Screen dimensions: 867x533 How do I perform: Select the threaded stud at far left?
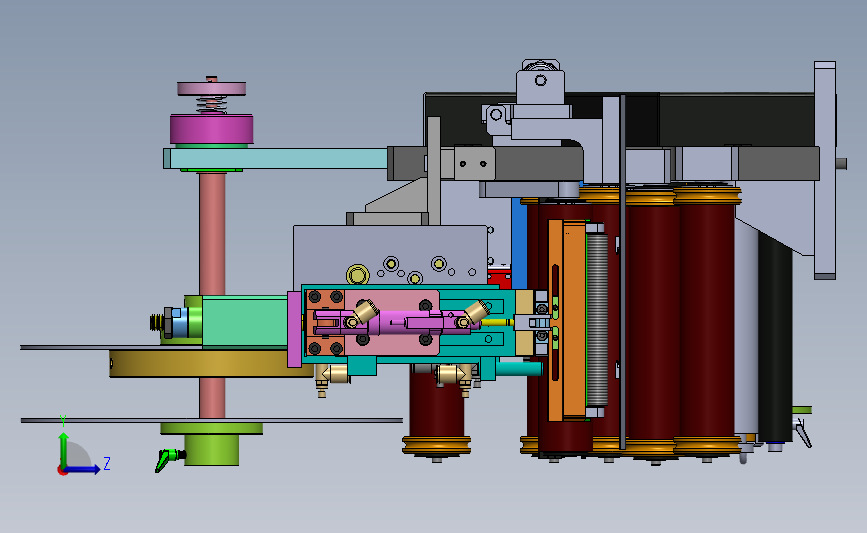[x=157, y=322]
